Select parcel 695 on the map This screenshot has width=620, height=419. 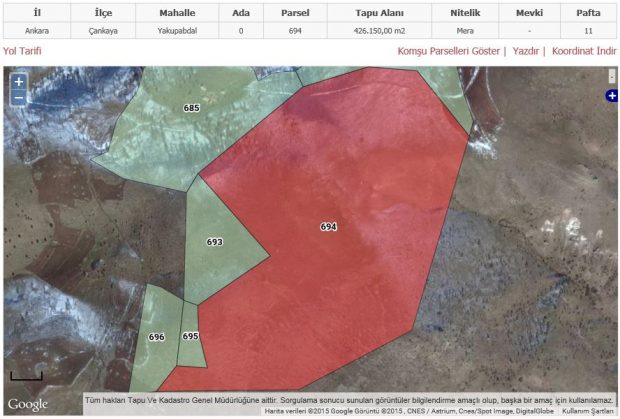(190, 336)
